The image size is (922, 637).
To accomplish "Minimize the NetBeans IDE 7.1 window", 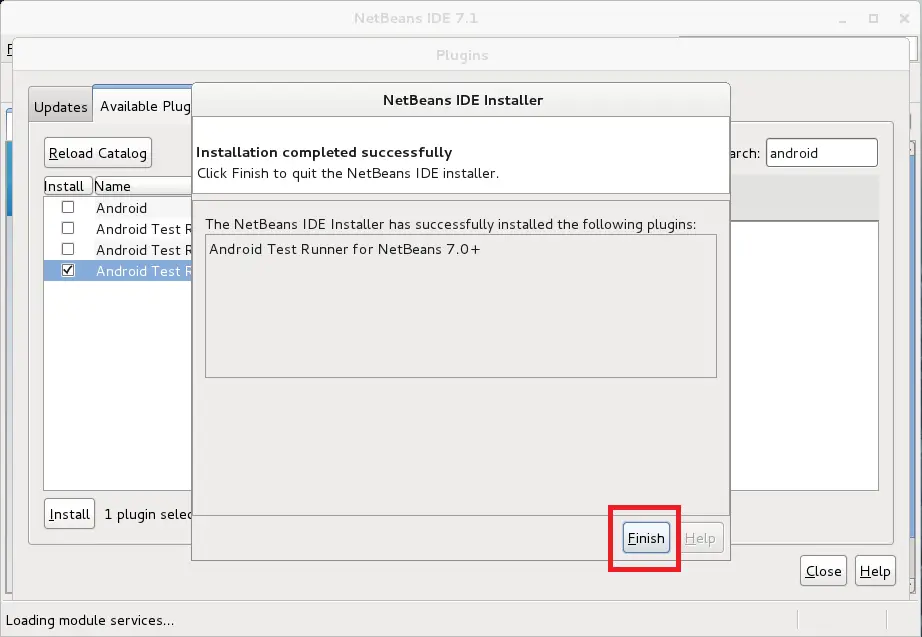I will click(x=843, y=20).
